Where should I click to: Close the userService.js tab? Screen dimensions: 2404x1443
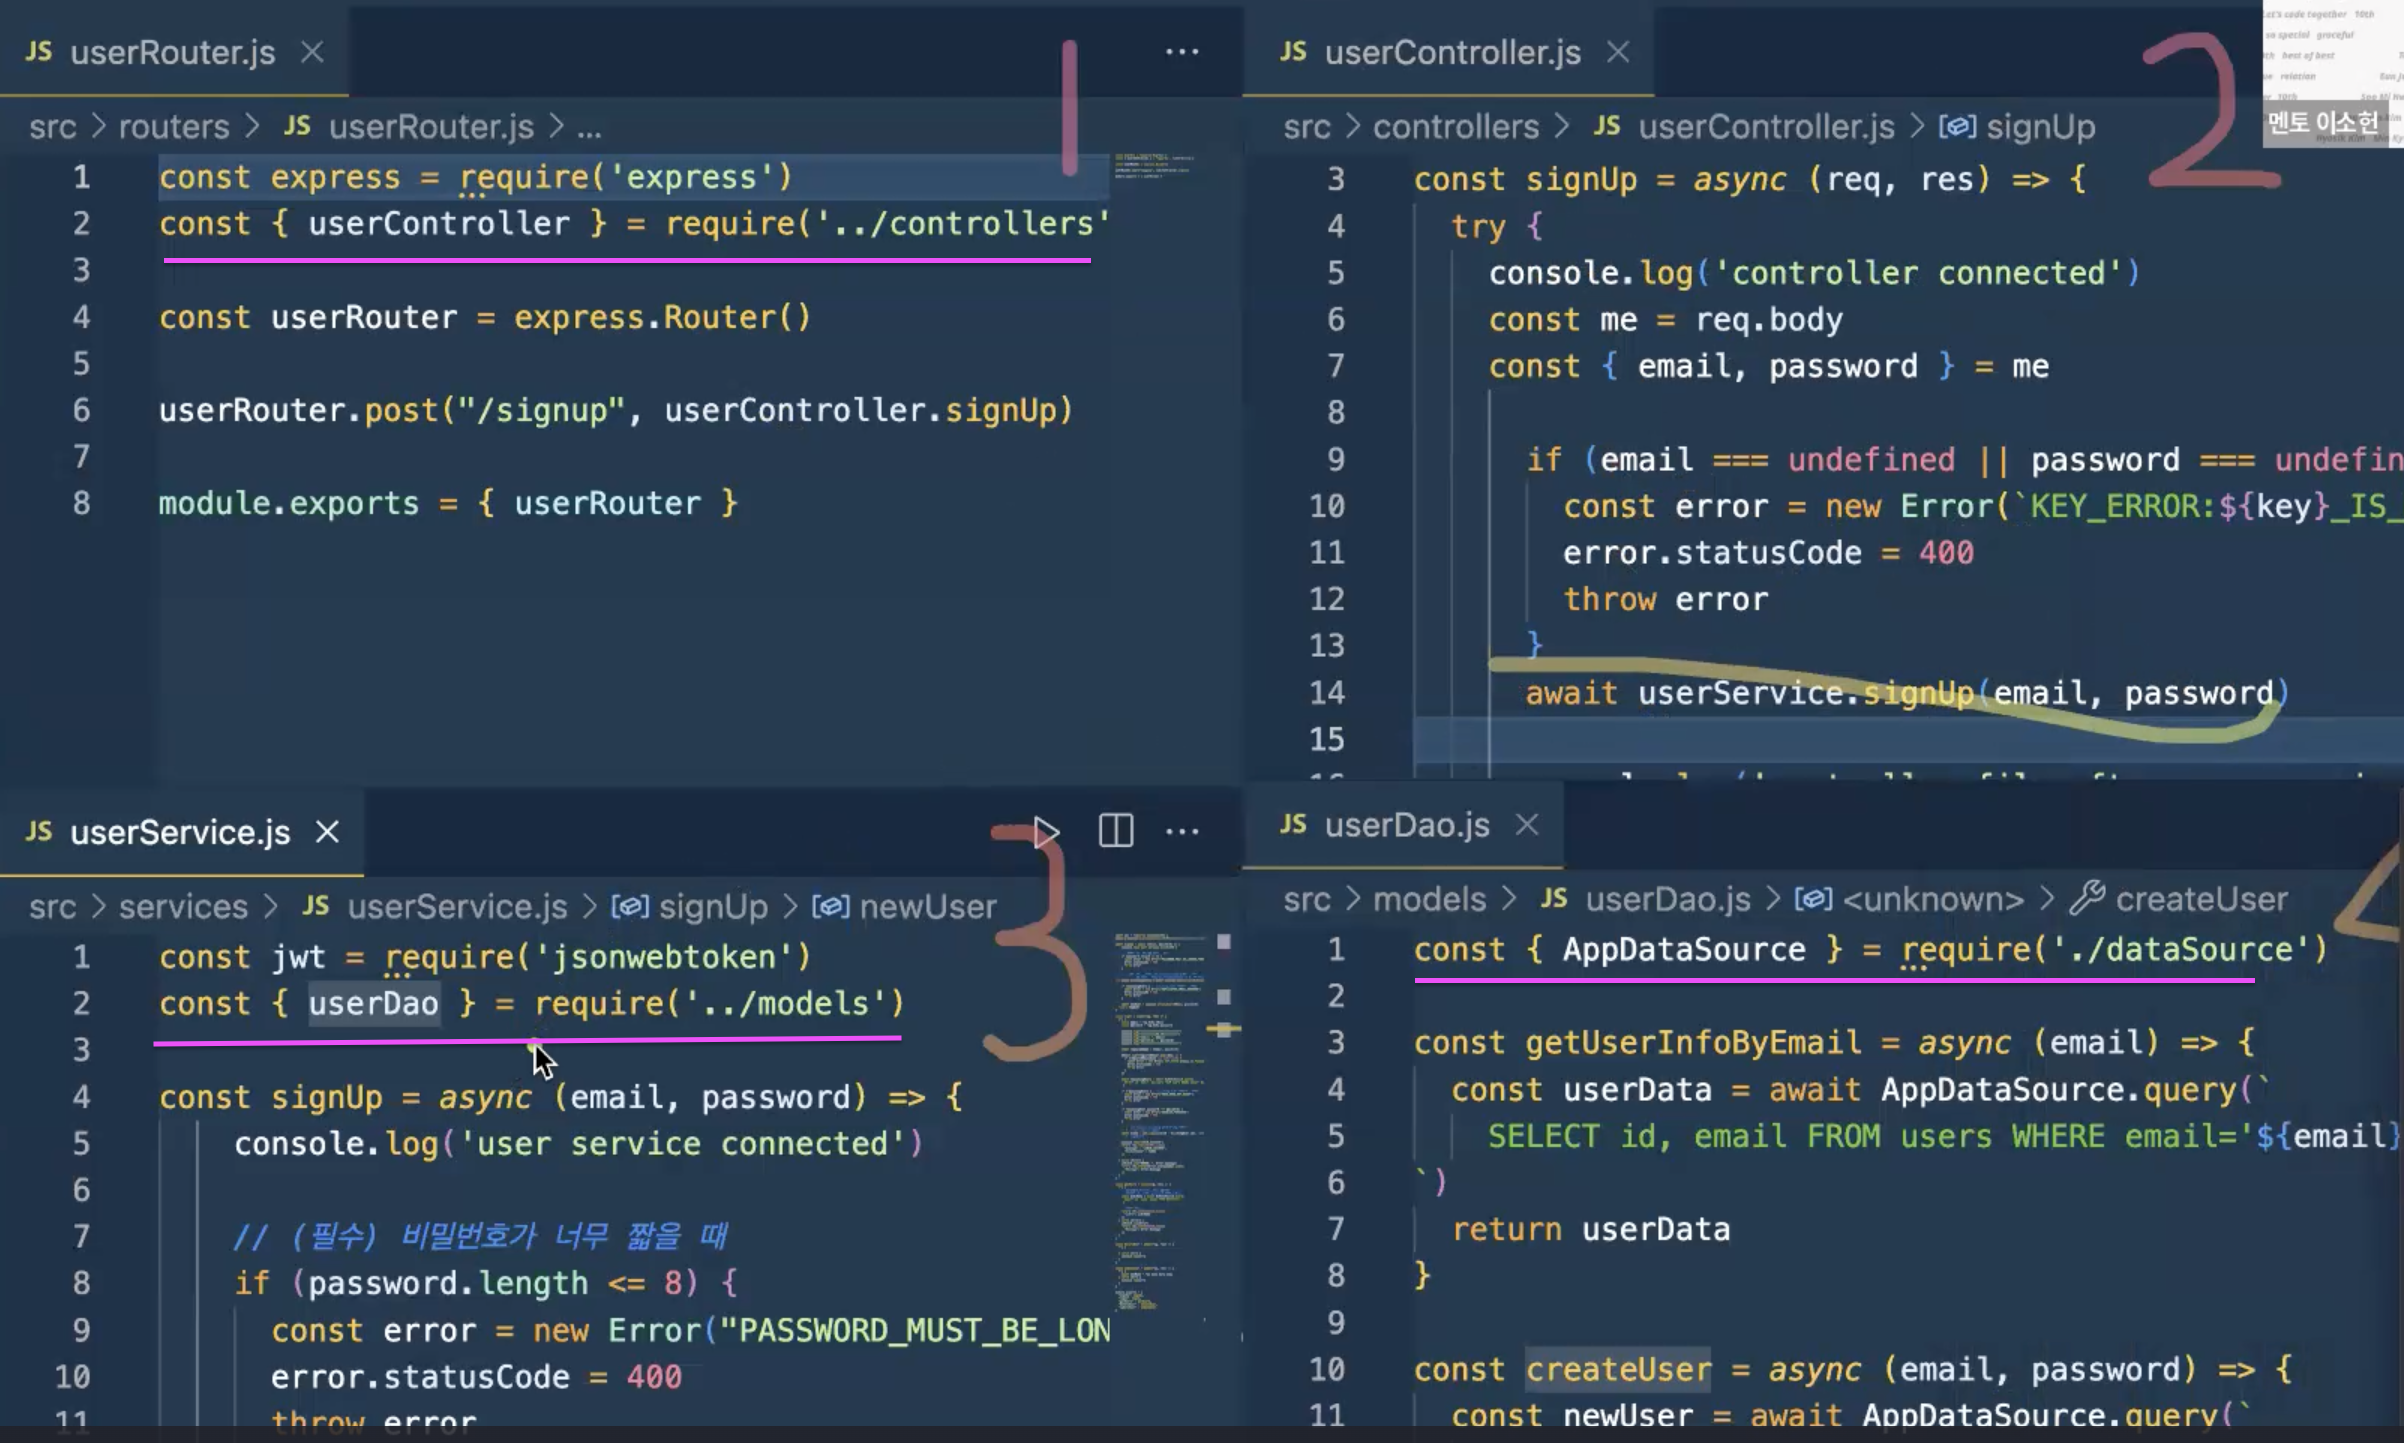(327, 832)
